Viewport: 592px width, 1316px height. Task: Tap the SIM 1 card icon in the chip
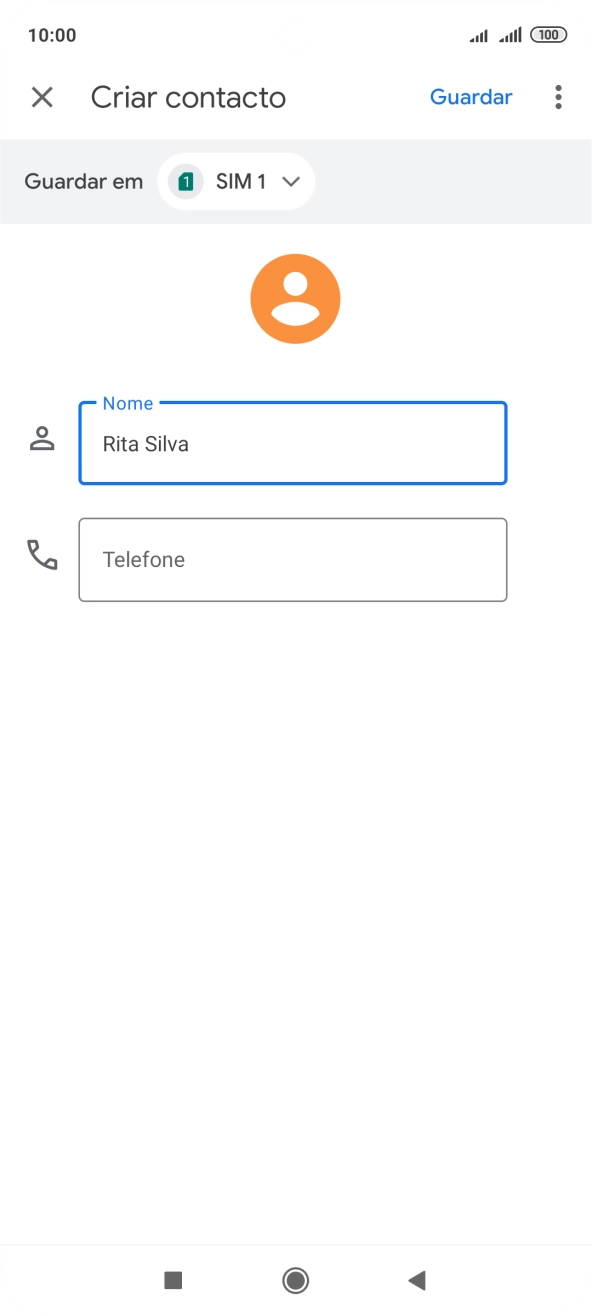tap(185, 181)
